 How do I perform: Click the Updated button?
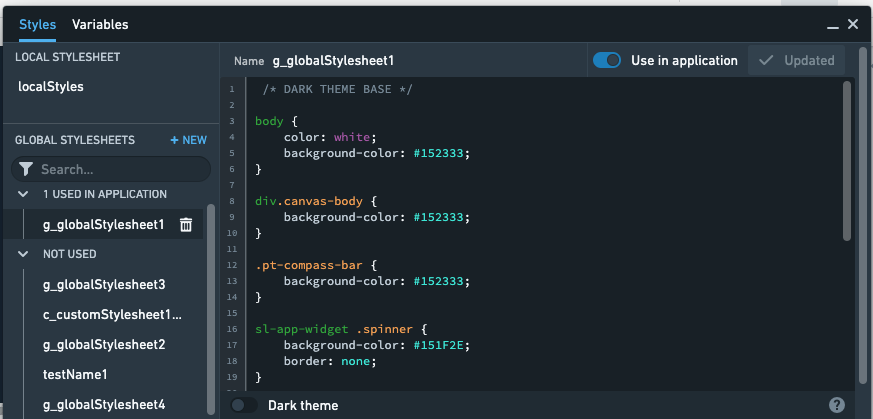pyautogui.click(x=797, y=60)
